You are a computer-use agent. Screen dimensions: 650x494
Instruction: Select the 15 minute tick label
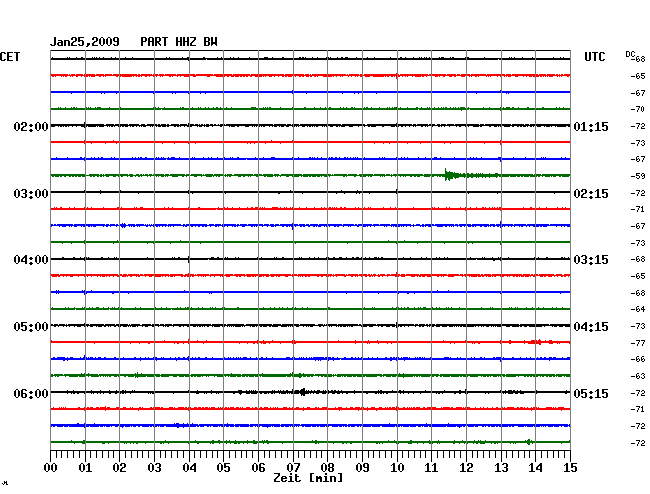[569, 467]
